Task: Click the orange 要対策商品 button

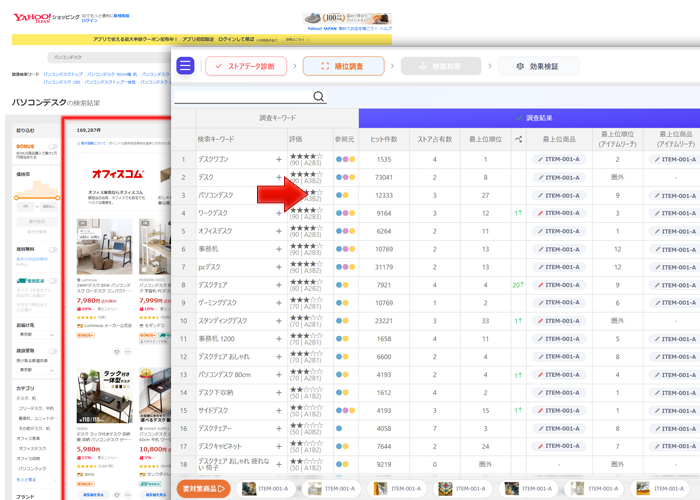Action: (x=205, y=488)
